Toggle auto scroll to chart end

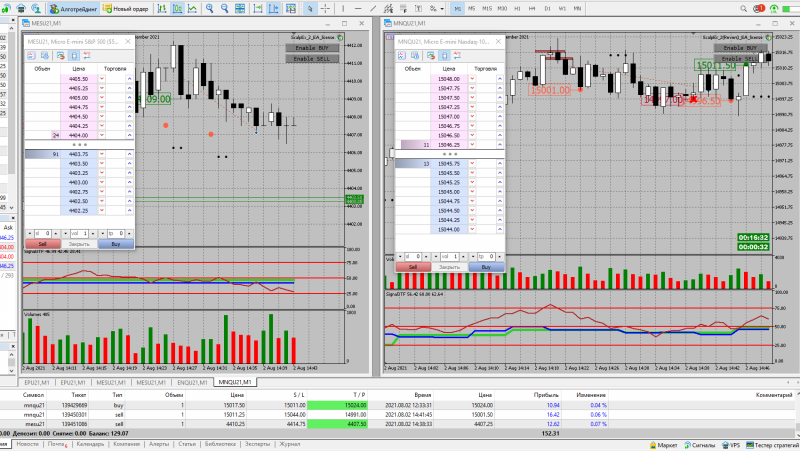(x=258, y=9)
